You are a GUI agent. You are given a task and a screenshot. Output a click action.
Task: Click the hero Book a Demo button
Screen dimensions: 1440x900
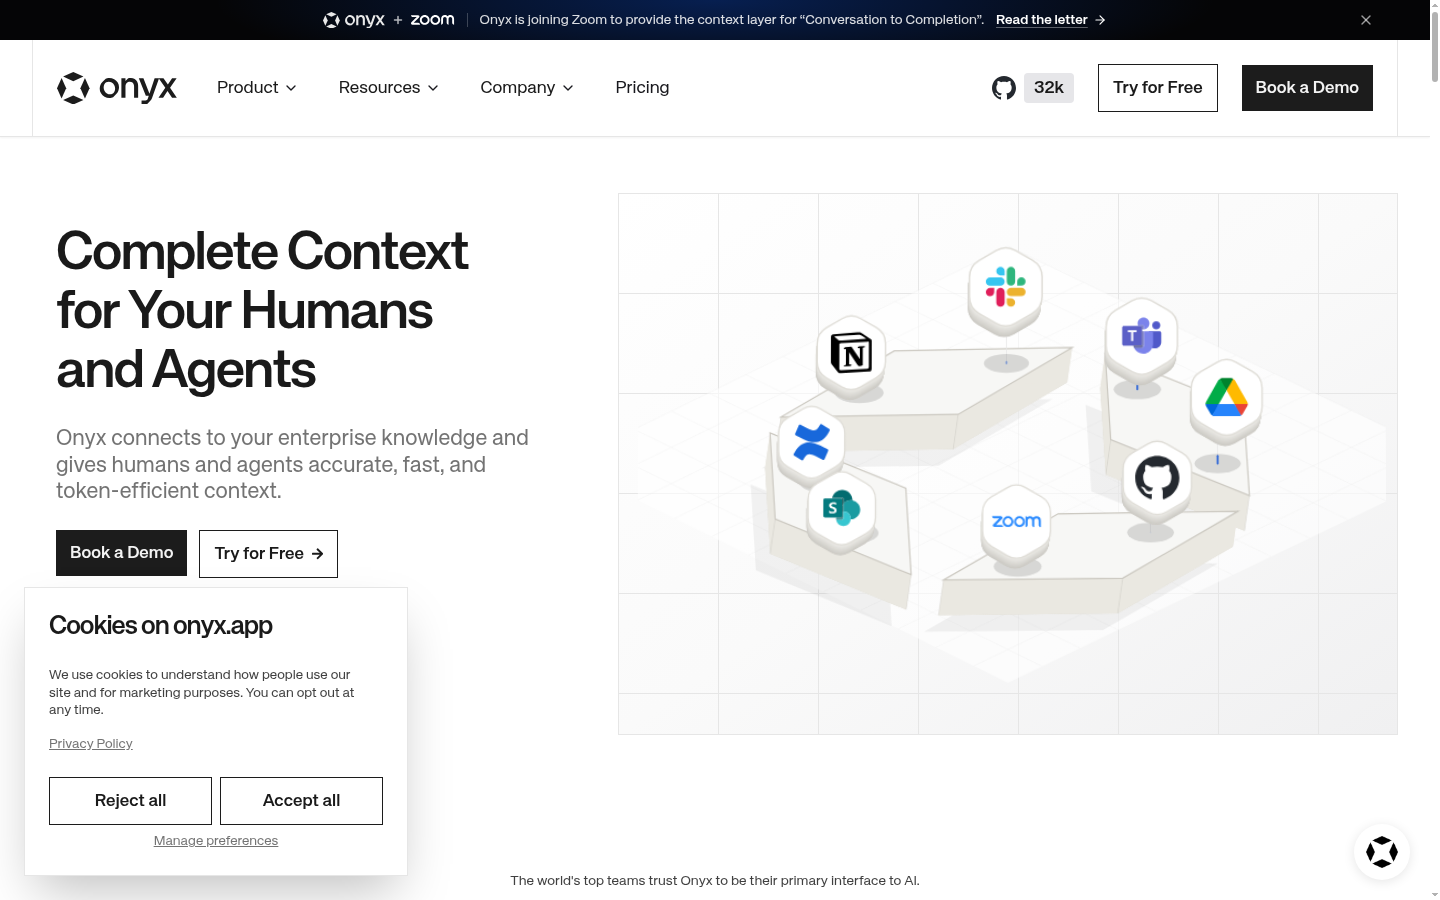click(x=121, y=553)
